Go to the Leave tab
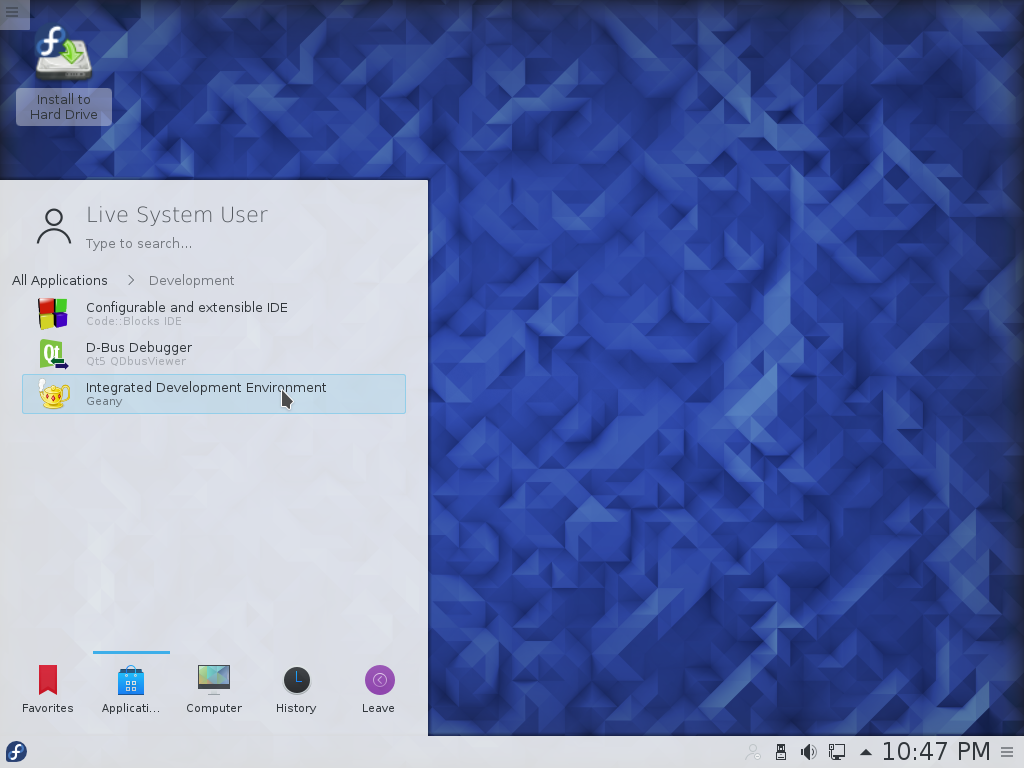This screenshot has height=768, width=1024. point(379,689)
